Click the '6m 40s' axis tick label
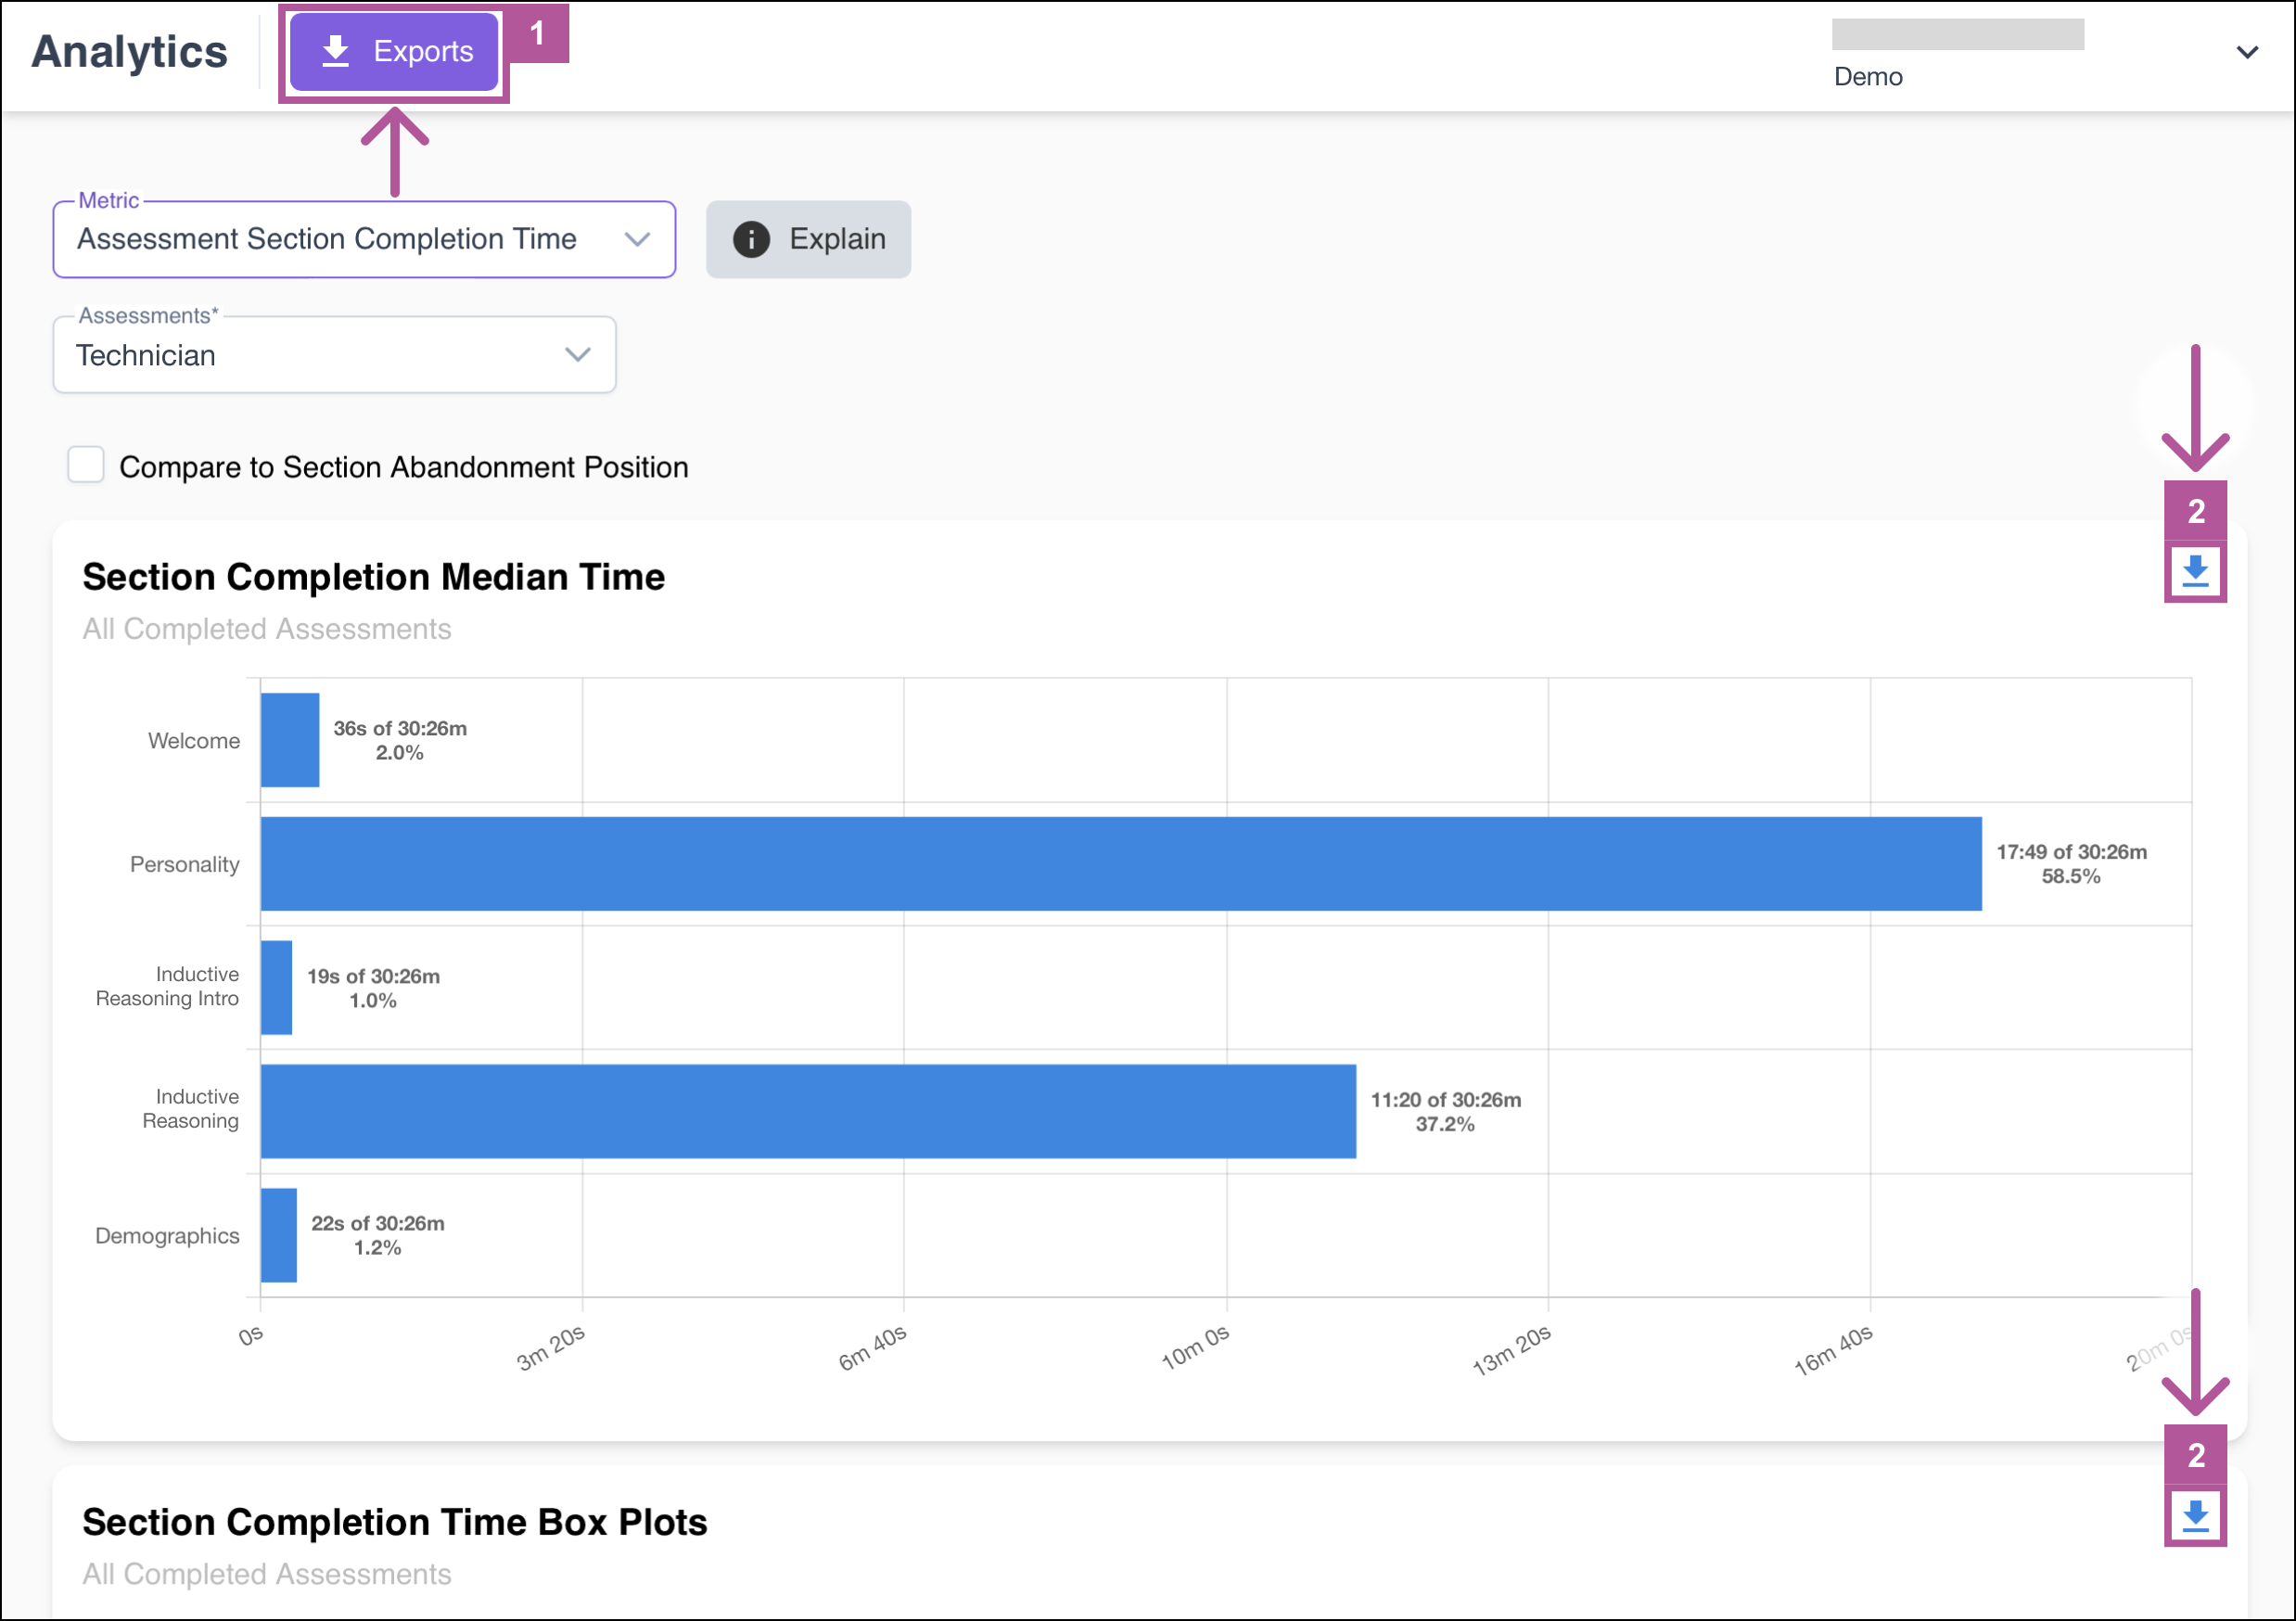This screenshot has height=1621, width=2296. point(872,1348)
